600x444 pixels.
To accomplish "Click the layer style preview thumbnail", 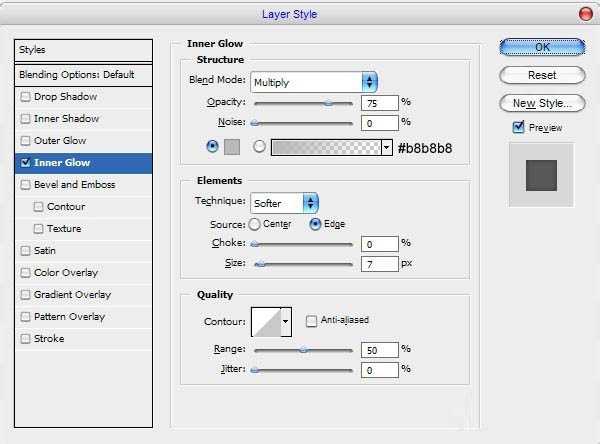I will [540, 176].
